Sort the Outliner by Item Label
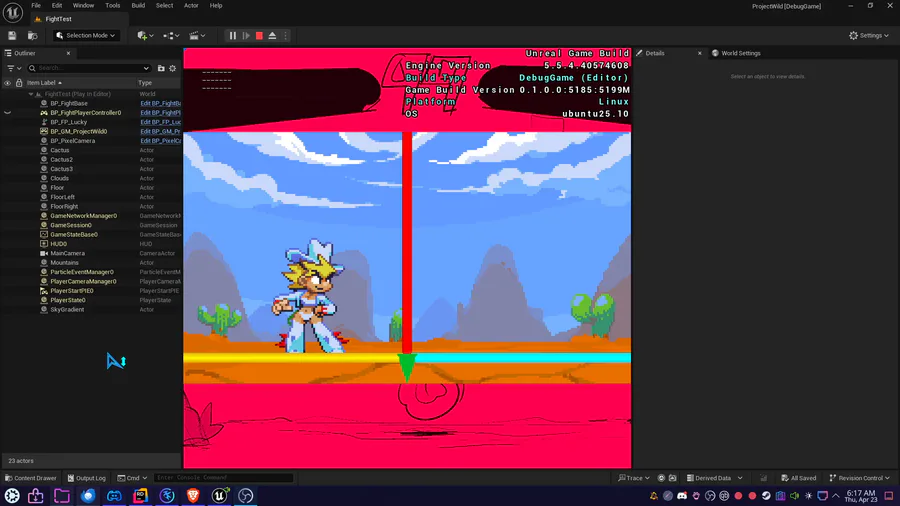This screenshot has width=900, height=506. point(44,83)
